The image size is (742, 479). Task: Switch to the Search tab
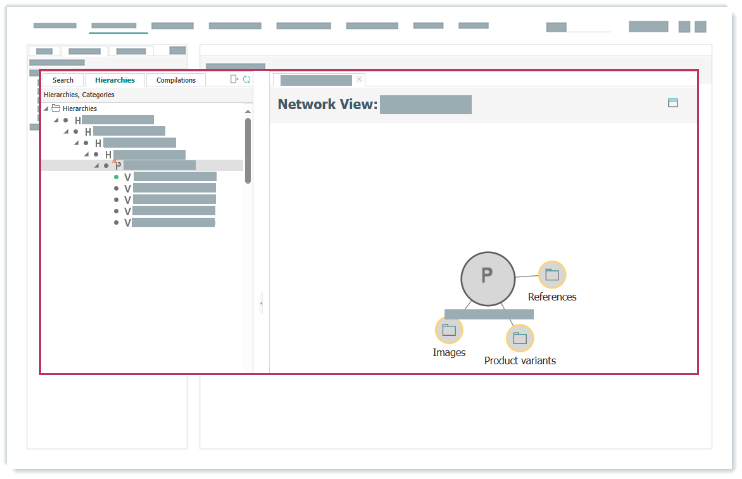click(63, 80)
